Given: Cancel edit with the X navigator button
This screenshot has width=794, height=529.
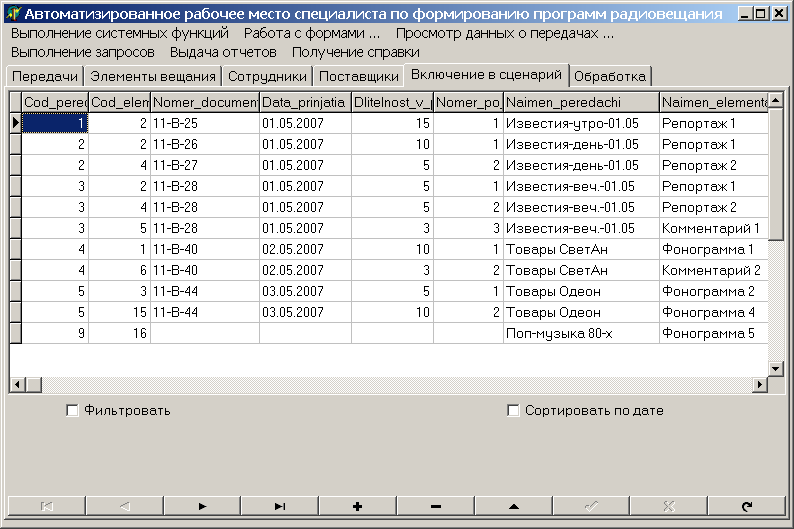Looking at the screenshot, I should pyautogui.click(x=669, y=506).
